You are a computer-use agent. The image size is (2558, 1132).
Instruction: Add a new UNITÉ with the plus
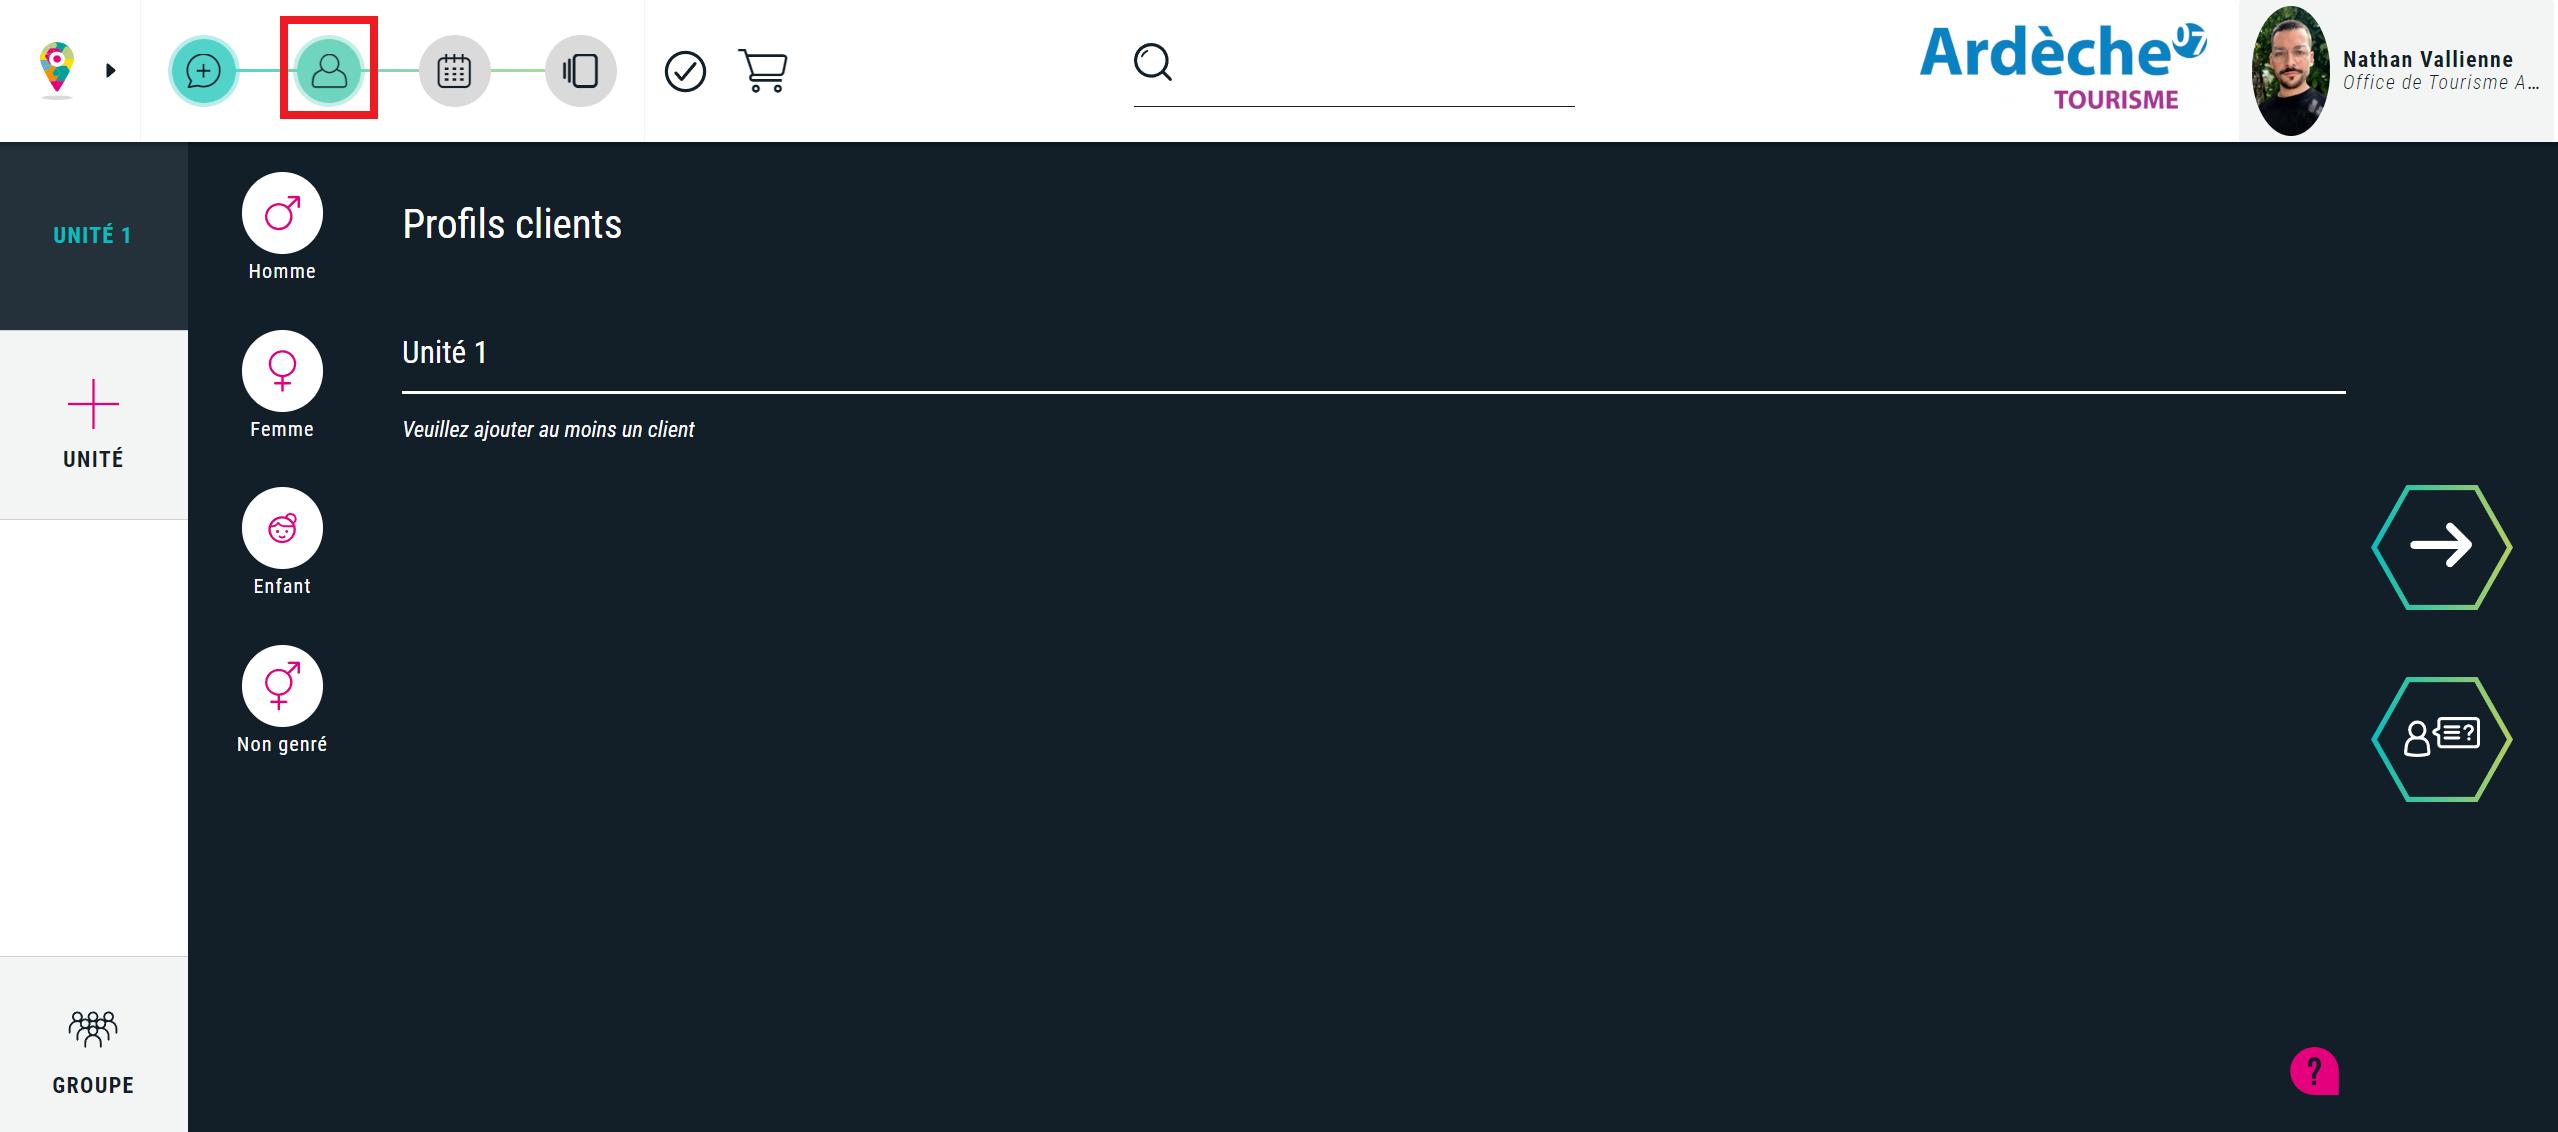click(94, 424)
